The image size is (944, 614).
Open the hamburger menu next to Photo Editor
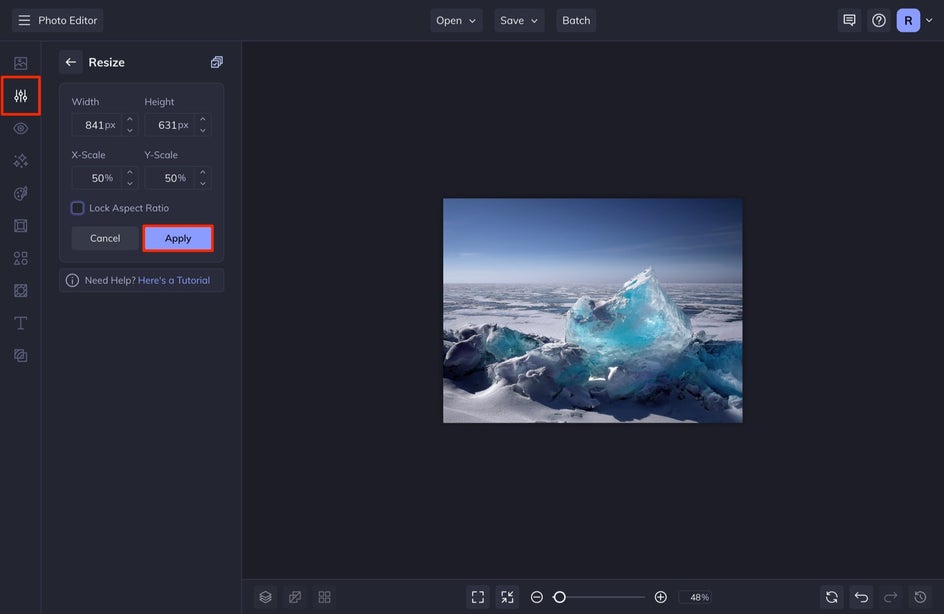point(24,20)
